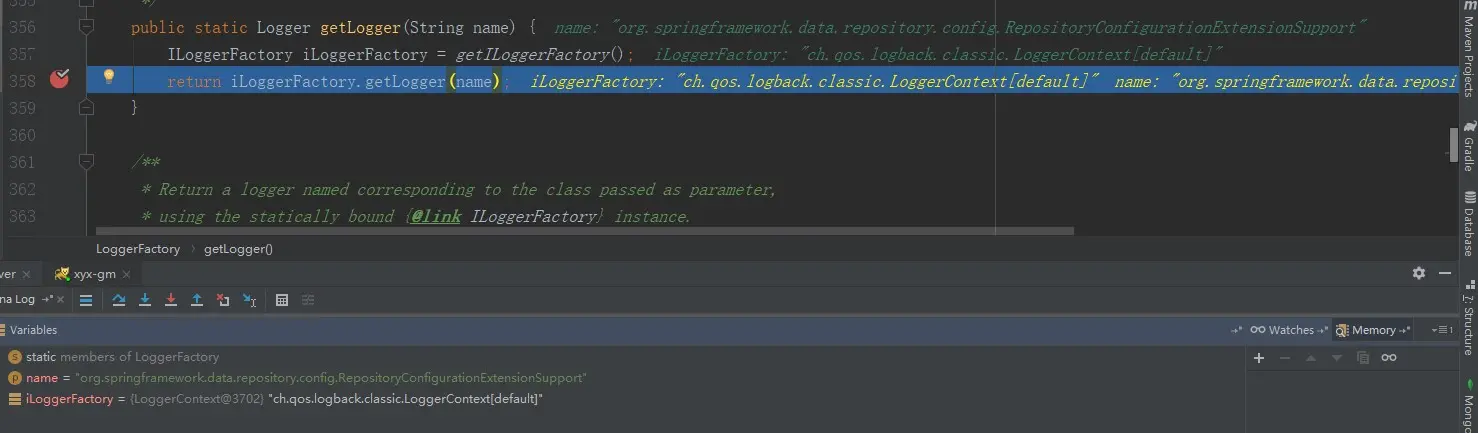
Task: Open the debug panel settings gear
Action: click(x=1419, y=273)
